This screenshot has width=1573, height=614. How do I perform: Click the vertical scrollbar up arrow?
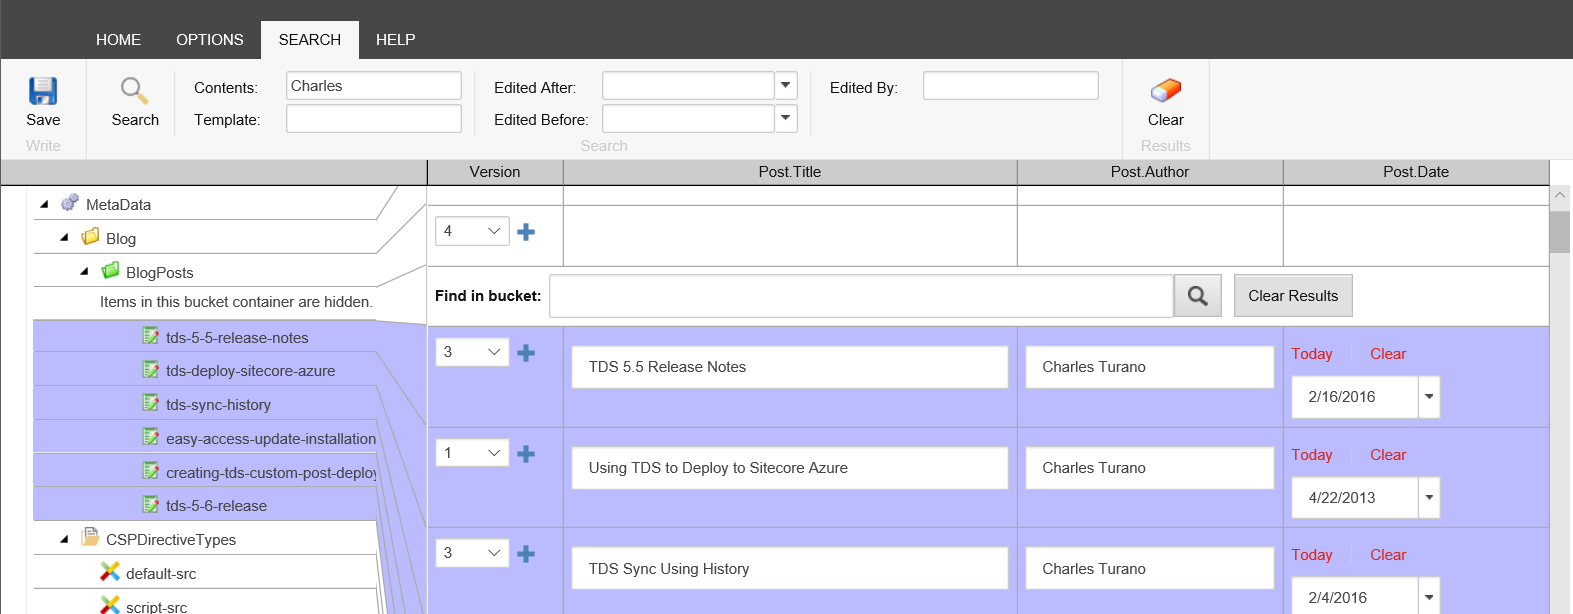point(1560,197)
